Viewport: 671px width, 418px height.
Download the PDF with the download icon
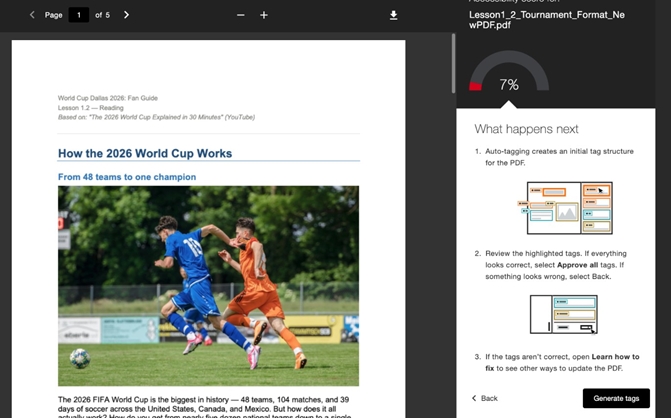[393, 15]
